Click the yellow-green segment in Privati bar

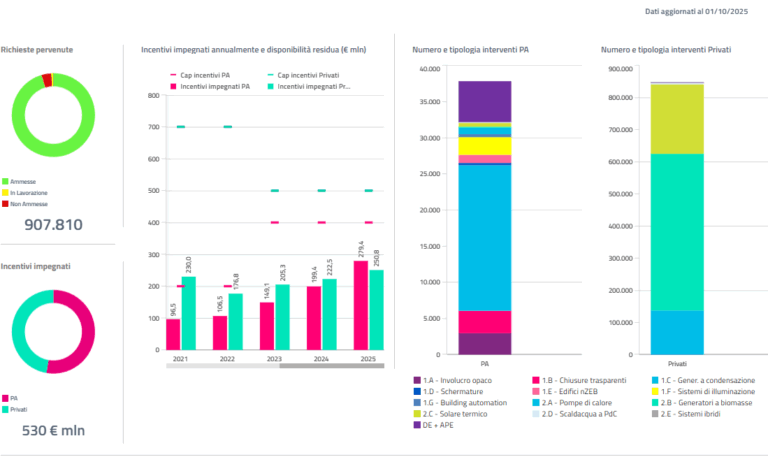(x=677, y=119)
